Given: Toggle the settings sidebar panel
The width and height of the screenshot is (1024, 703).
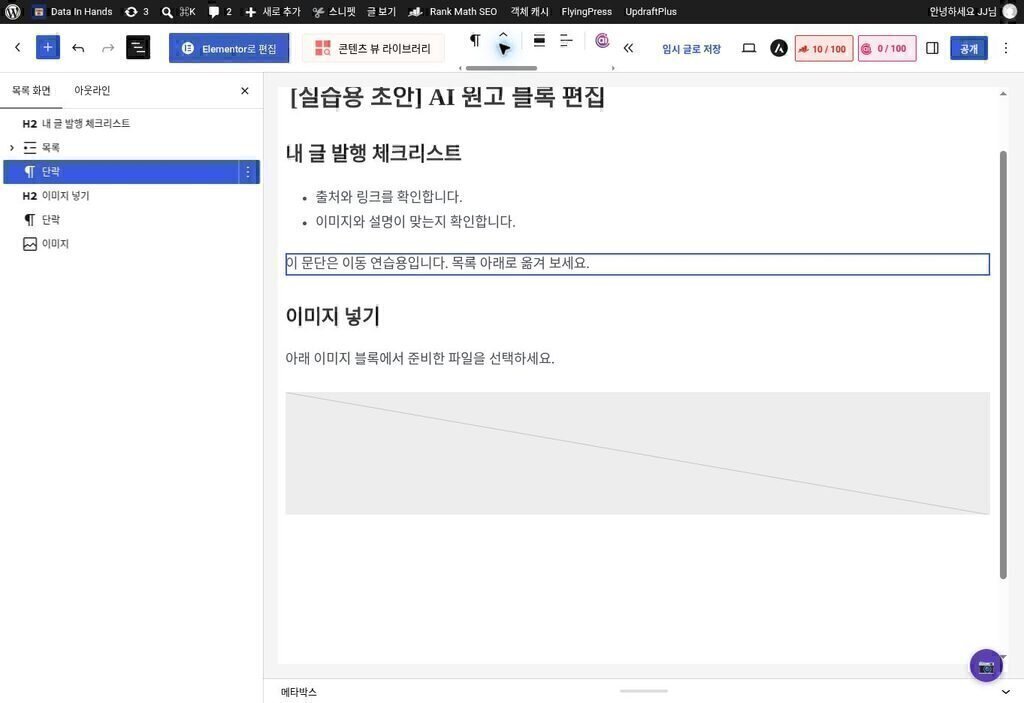Looking at the screenshot, I should [932, 48].
